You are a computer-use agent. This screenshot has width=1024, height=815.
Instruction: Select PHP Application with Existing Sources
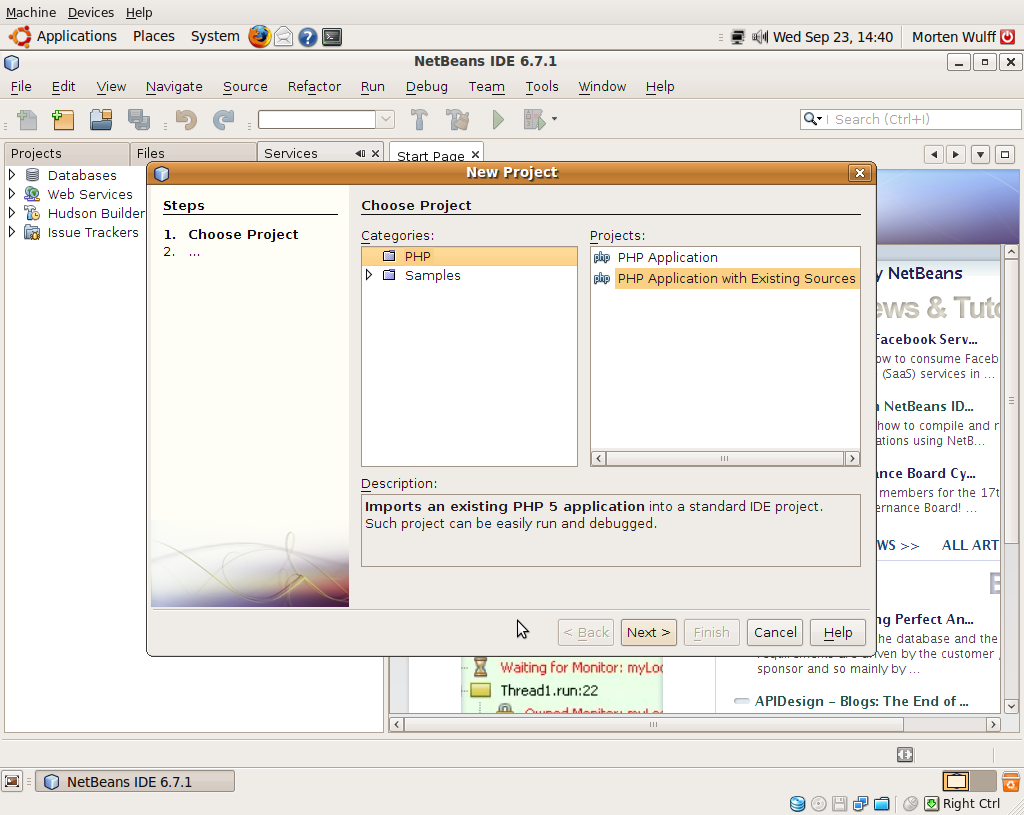coord(736,278)
